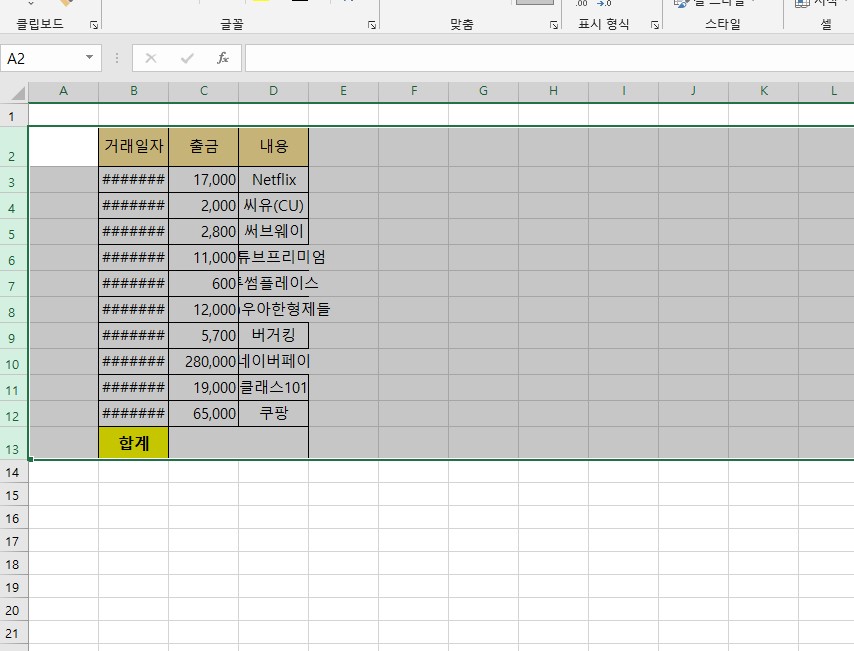The width and height of the screenshot is (854, 651).
Task: Select the cell containing 17,000
Action: pyautogui.click(x=204, y=179)
